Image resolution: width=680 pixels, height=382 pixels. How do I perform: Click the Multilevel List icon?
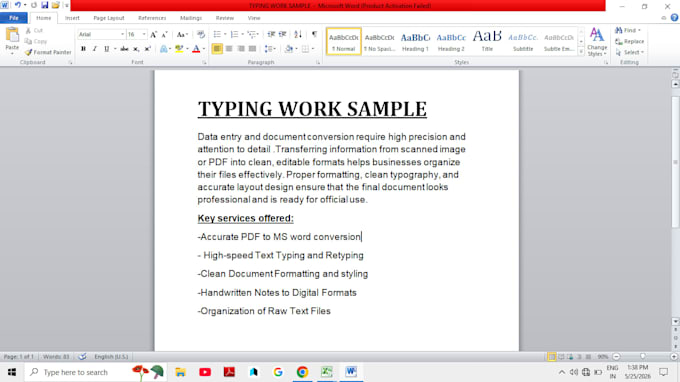(x=252, y=35)
